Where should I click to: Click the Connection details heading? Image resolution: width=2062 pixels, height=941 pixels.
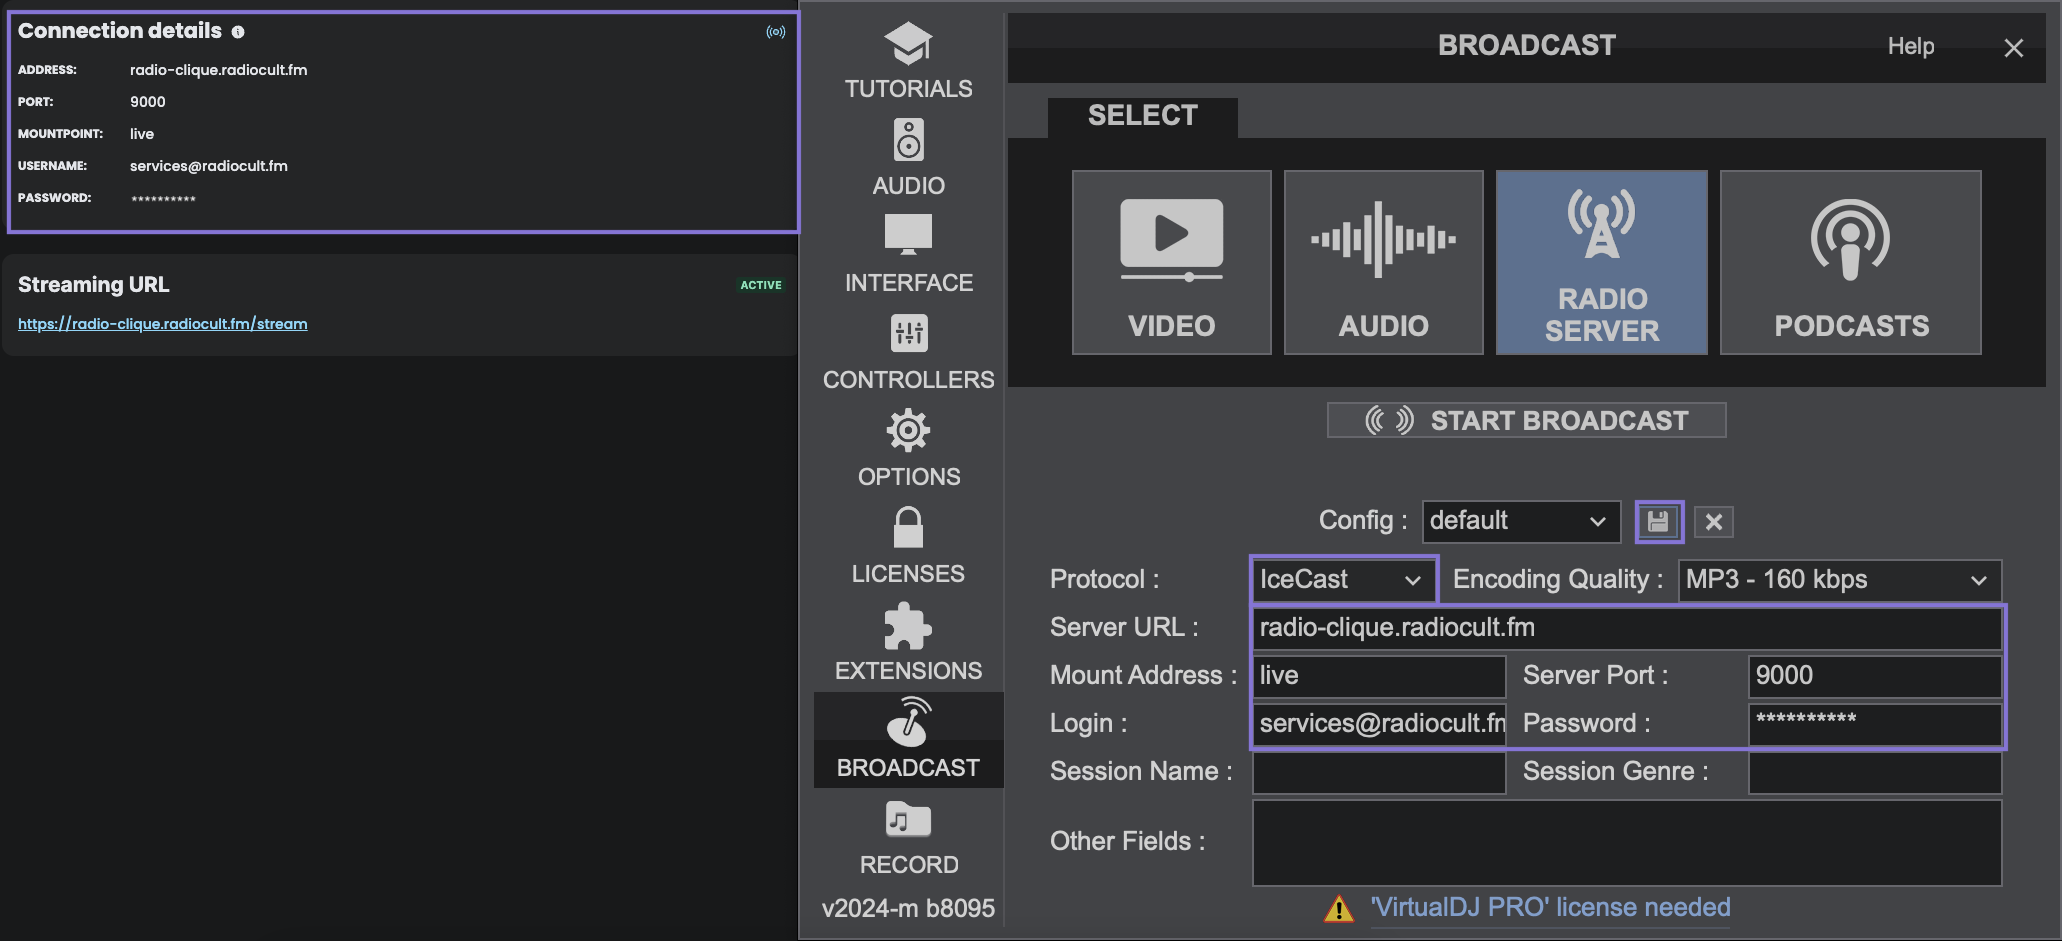[120, 31]
